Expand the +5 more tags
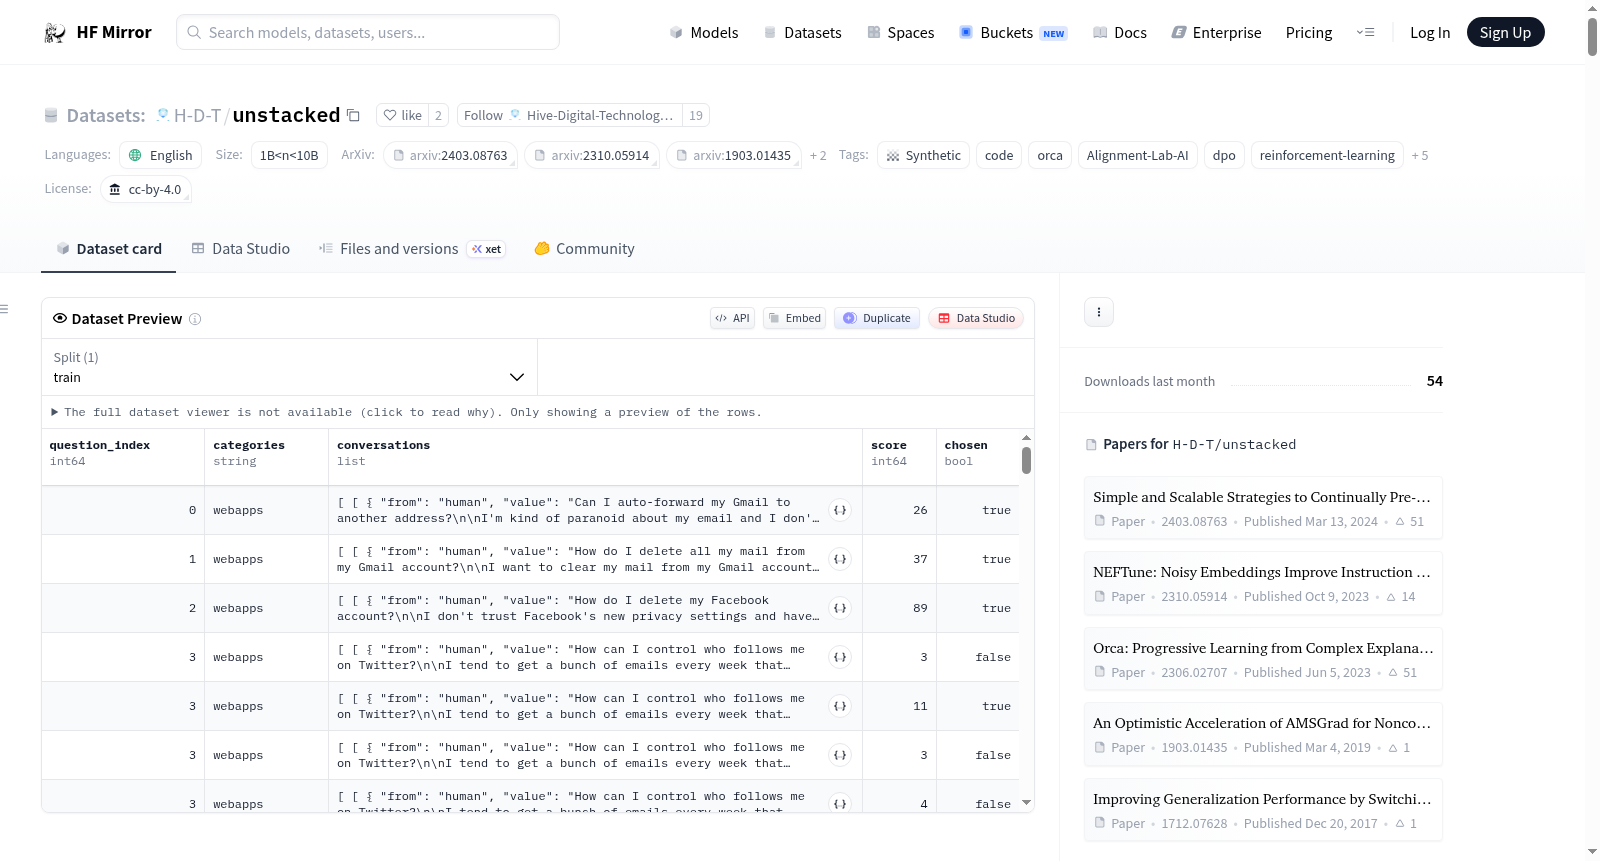The width and height of the screenshot is (1600, 861). pos(1420,155)
